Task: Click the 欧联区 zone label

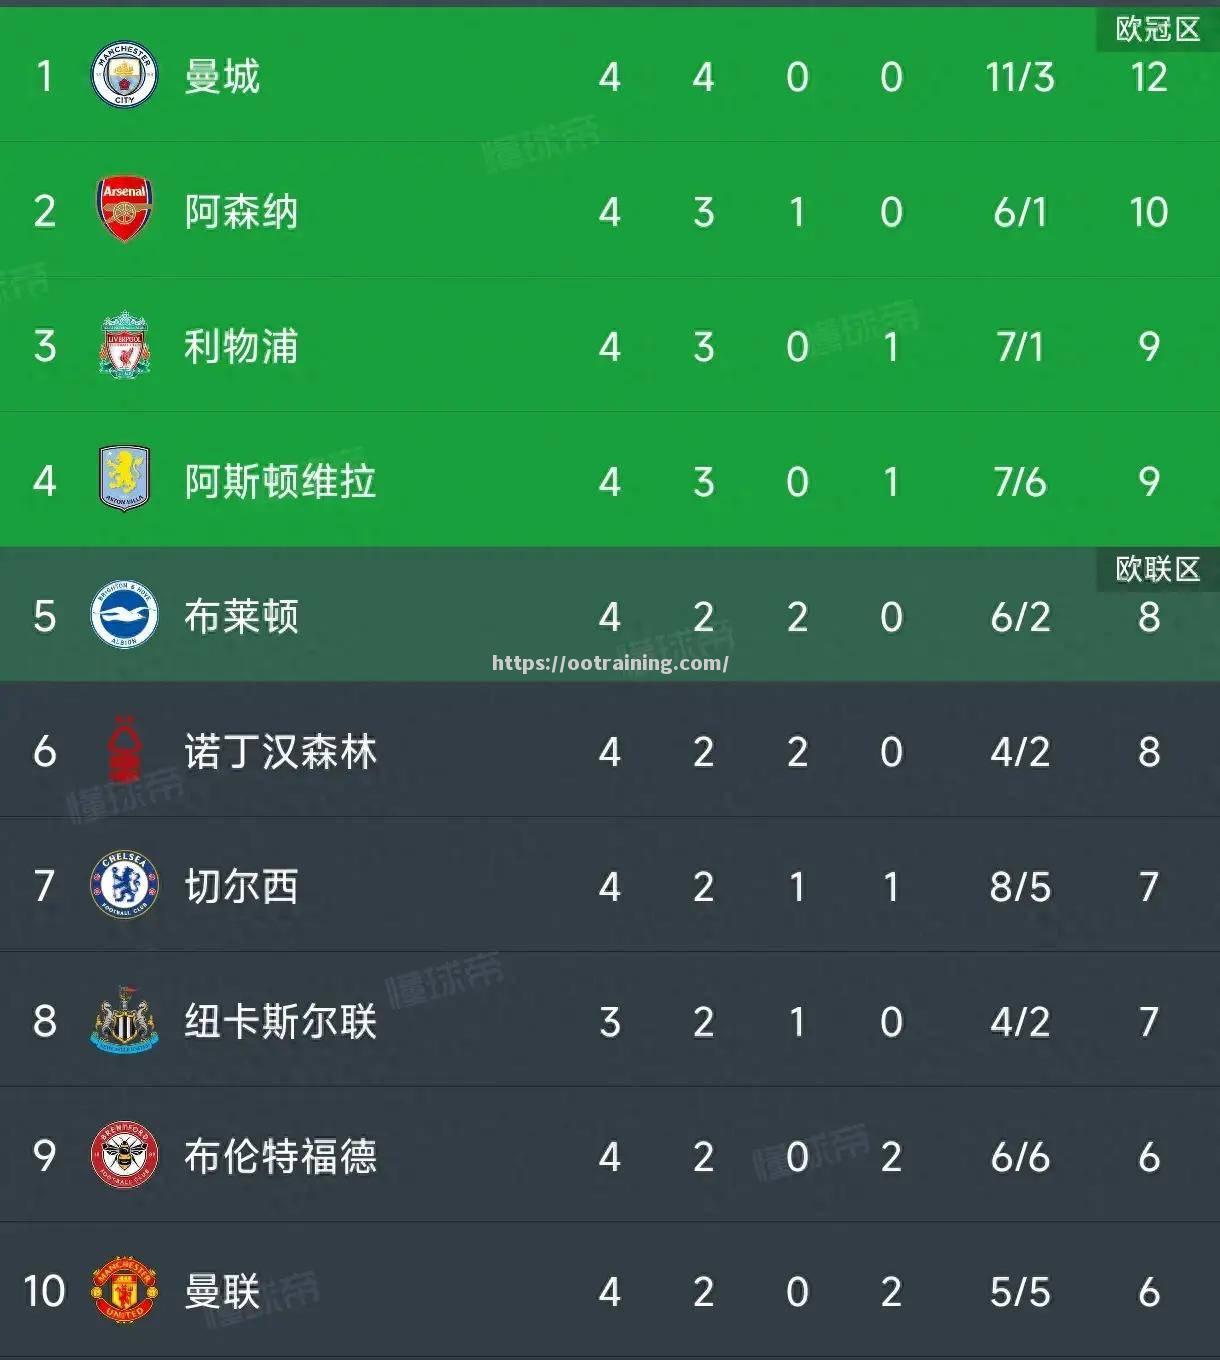Action: click(1158, 569)
